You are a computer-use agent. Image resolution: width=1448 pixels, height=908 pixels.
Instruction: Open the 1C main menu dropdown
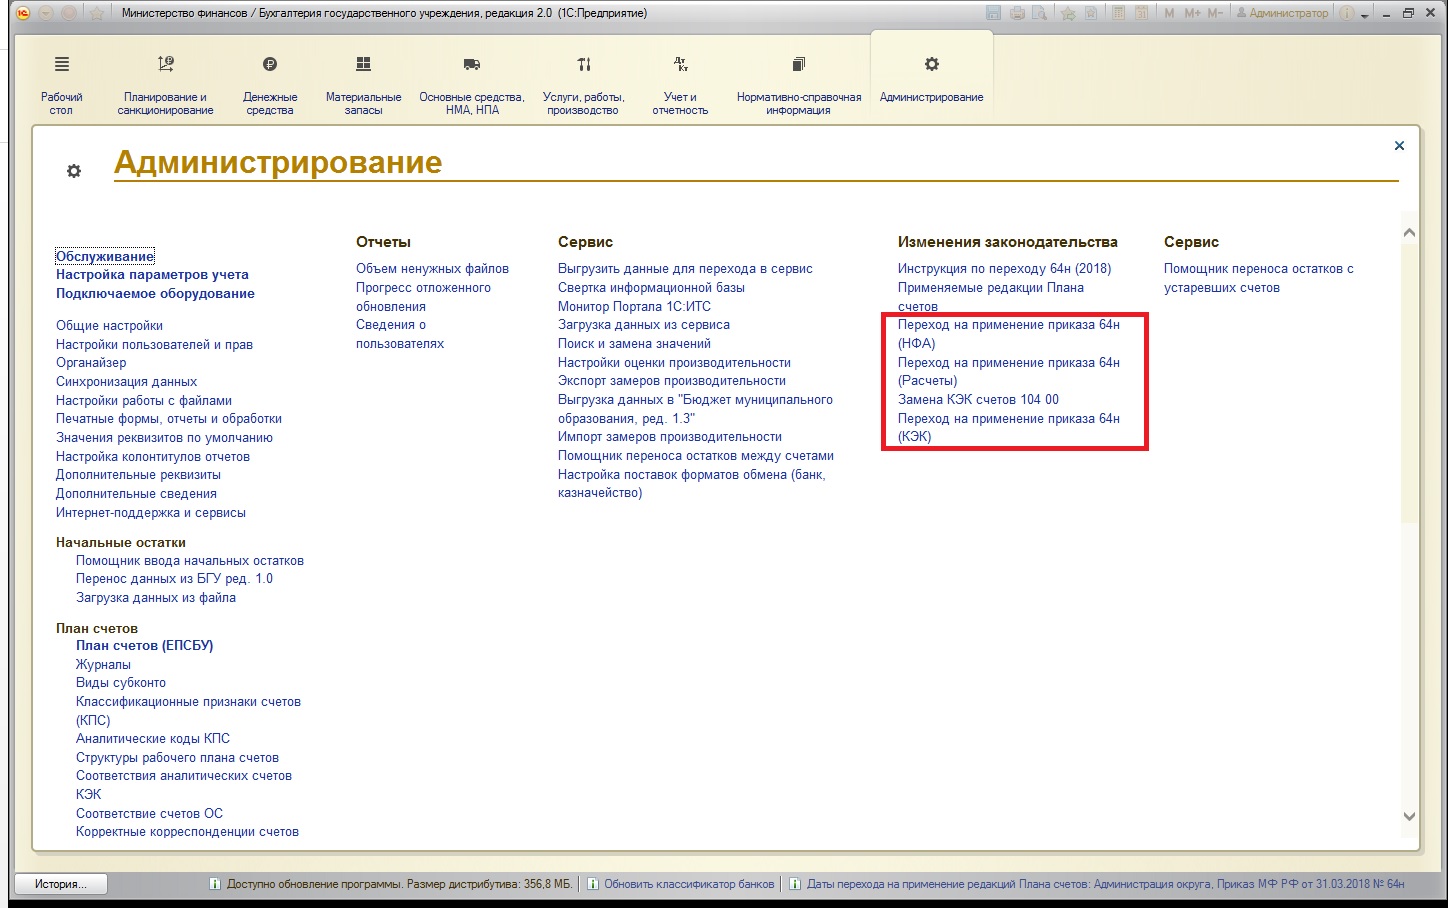[x=46, y=13]
